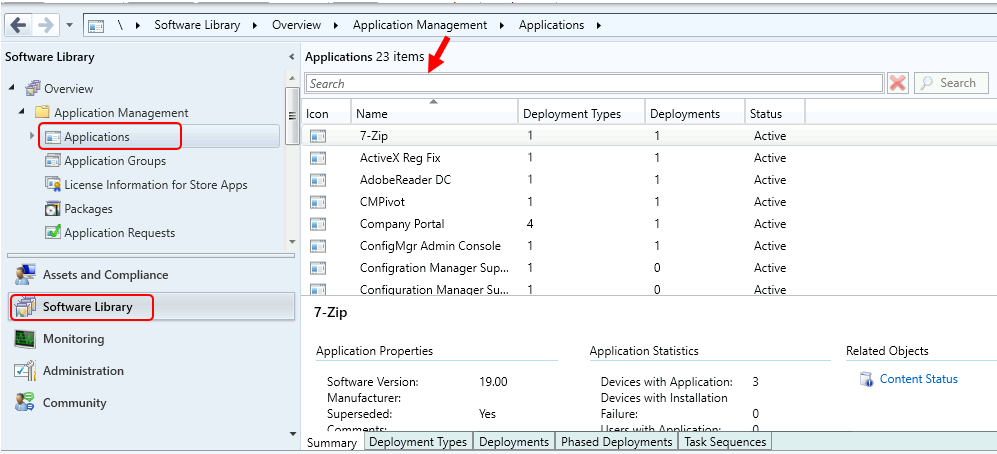The width and height of the screenshot is (997, 454).
Task: Click the Search button
Action: 951,83
